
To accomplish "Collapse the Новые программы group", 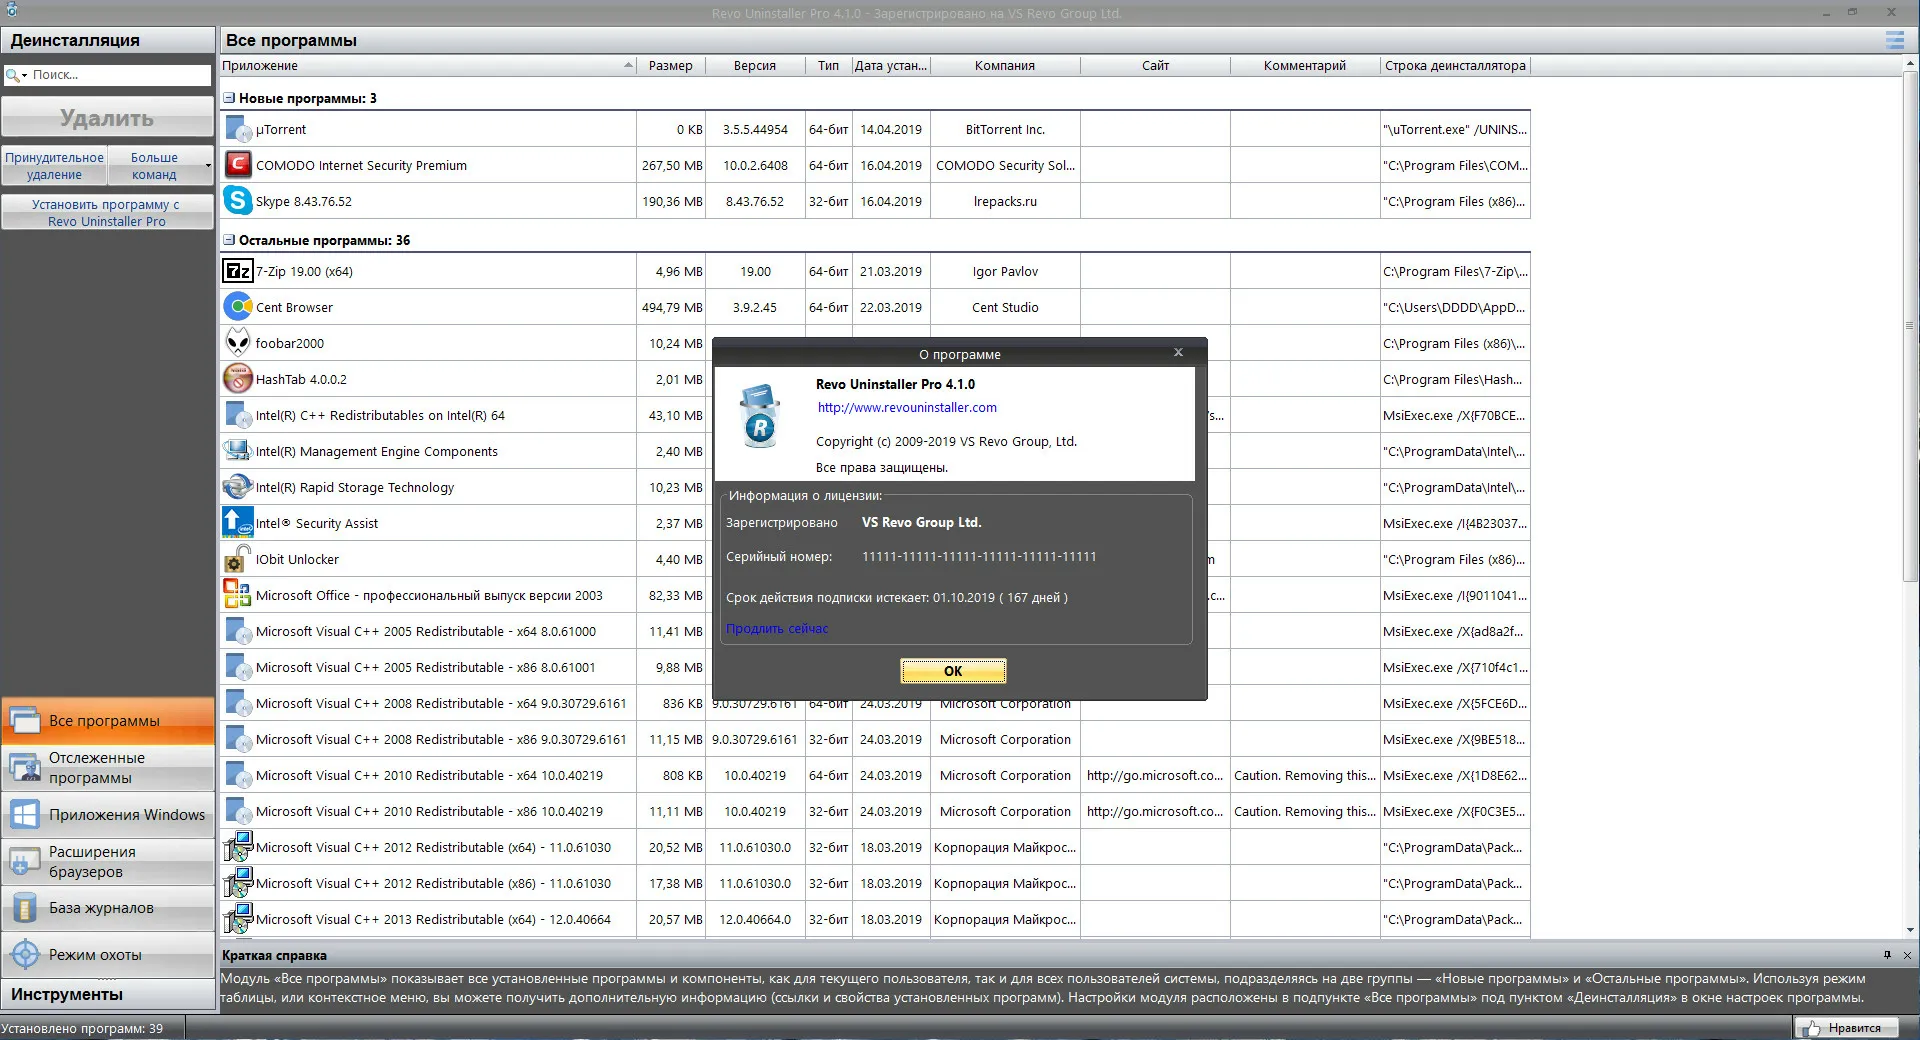I will (229, 98).
